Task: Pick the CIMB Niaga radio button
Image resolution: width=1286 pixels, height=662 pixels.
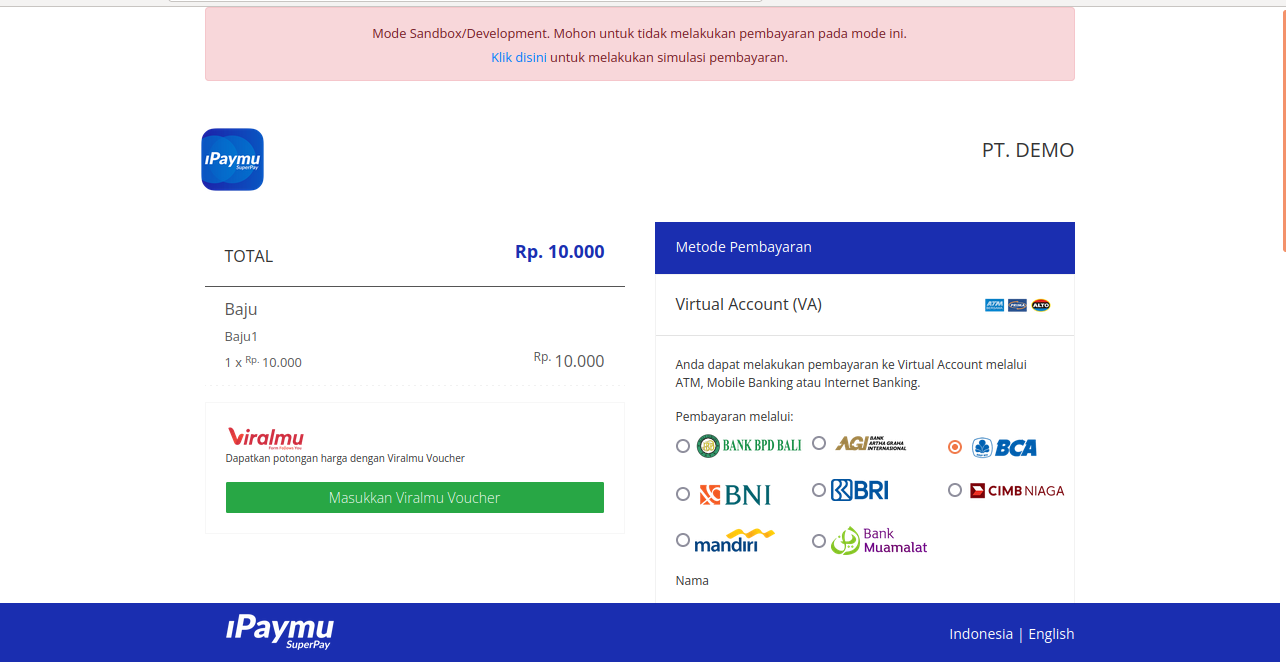Action: (955, 490)
